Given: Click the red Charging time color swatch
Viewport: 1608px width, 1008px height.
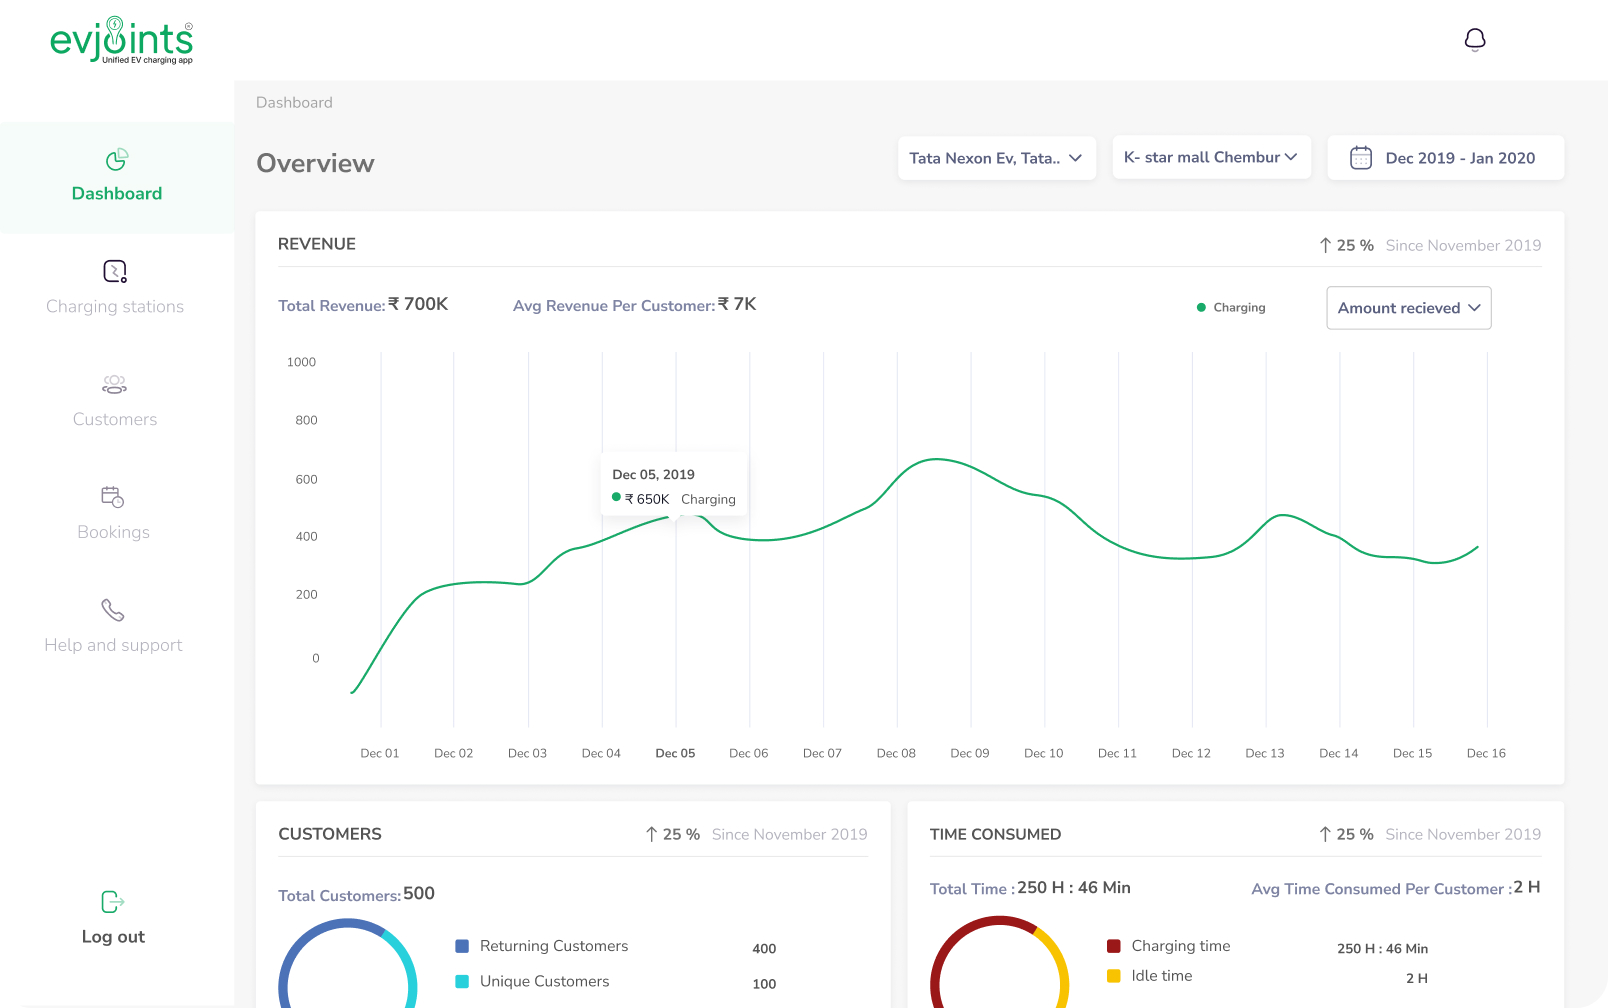Looking at the screenshot, I should click(1114, 946).
